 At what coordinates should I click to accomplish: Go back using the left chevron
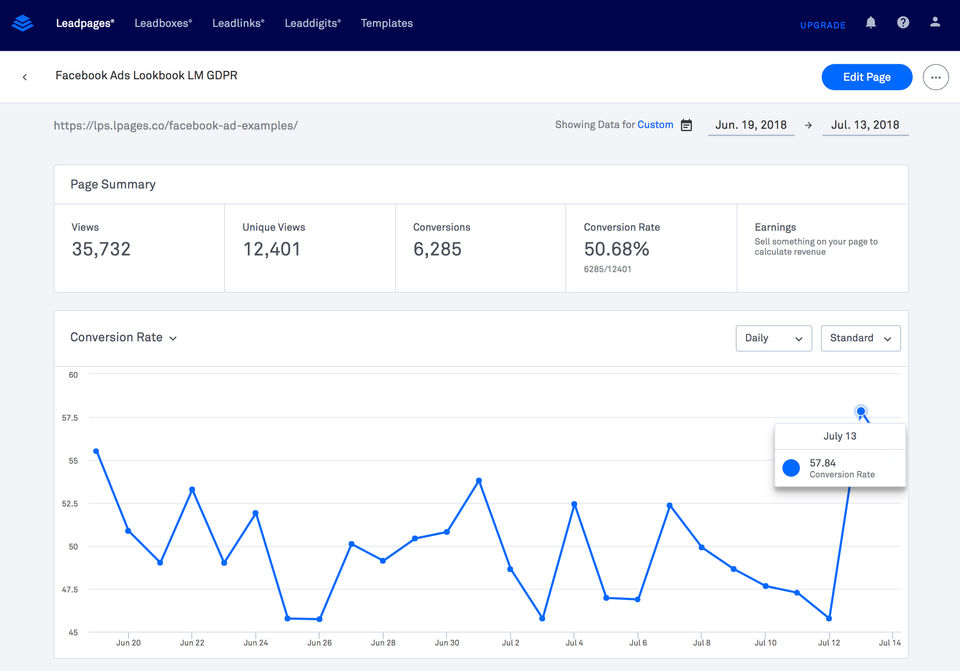click(24, 77)
